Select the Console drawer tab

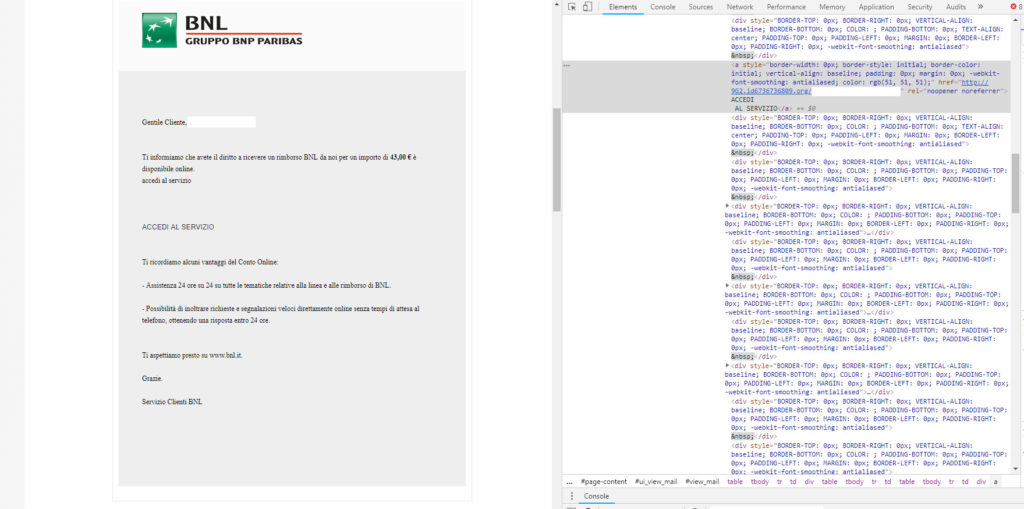tap(597, 496)
